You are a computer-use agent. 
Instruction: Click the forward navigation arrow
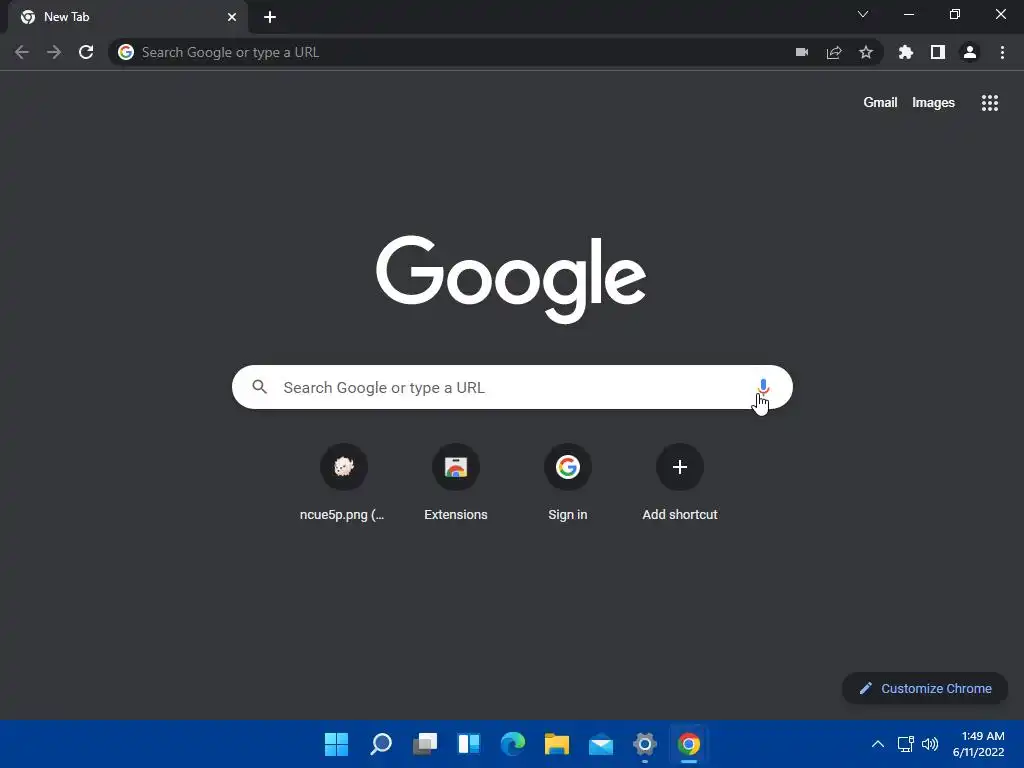54,52
